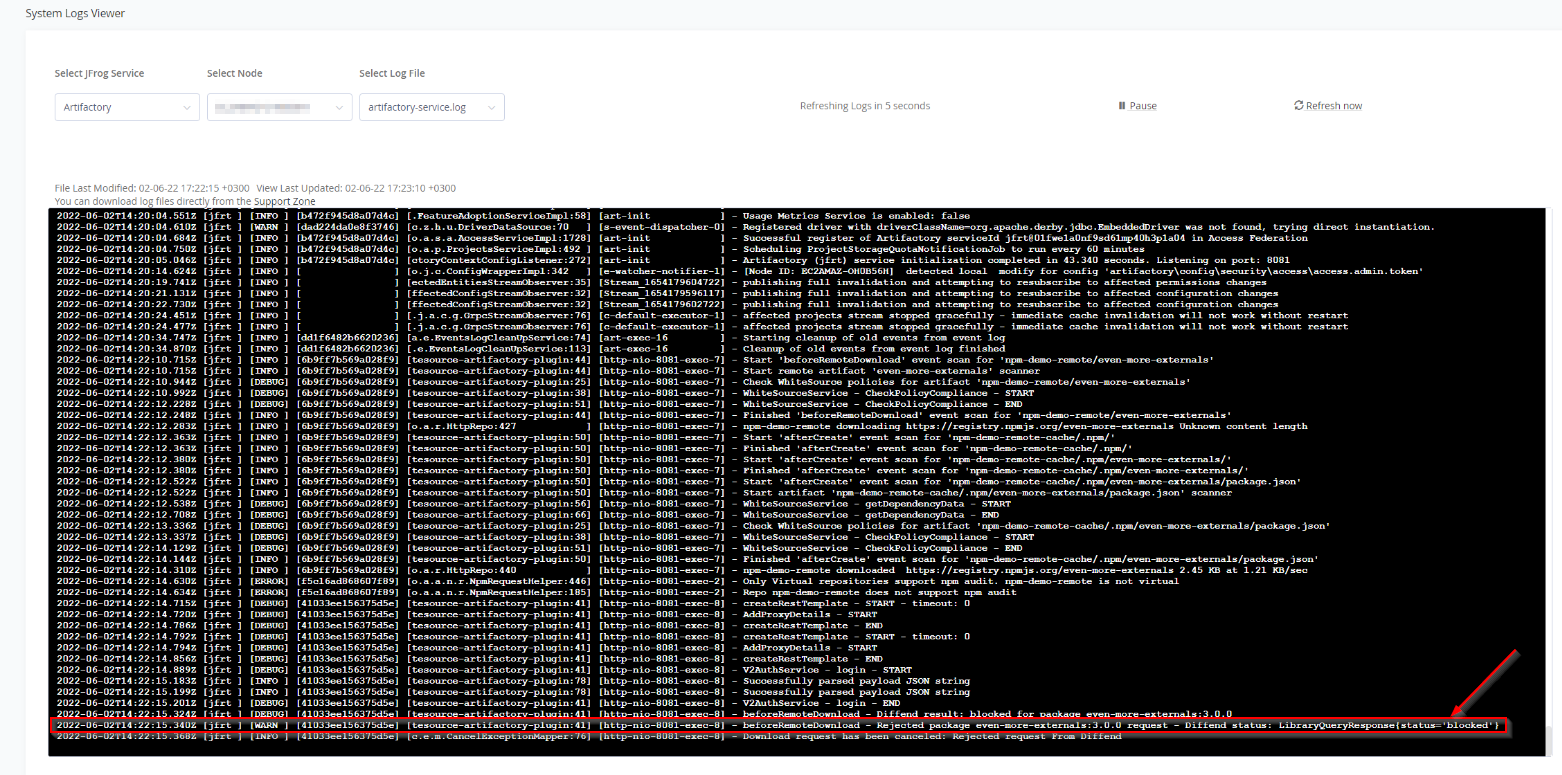Click the chevron in the artifactory-service.log box
Viewport: 1562px width, 775px height.
[491, 107]
